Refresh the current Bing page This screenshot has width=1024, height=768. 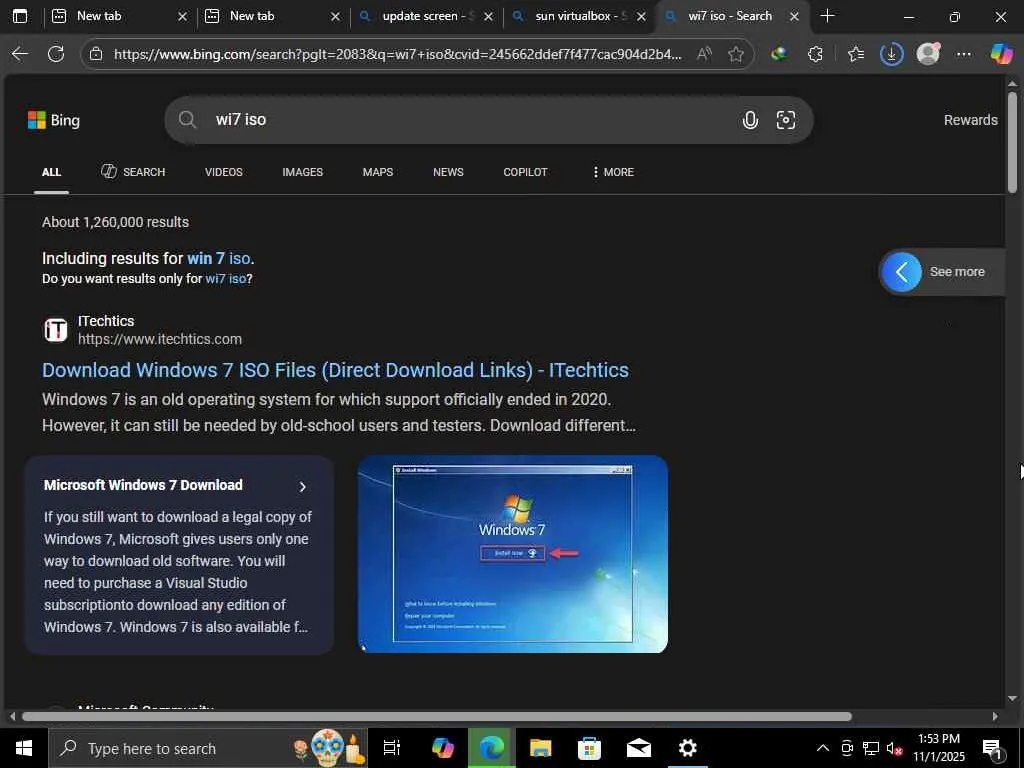[56, 54]
